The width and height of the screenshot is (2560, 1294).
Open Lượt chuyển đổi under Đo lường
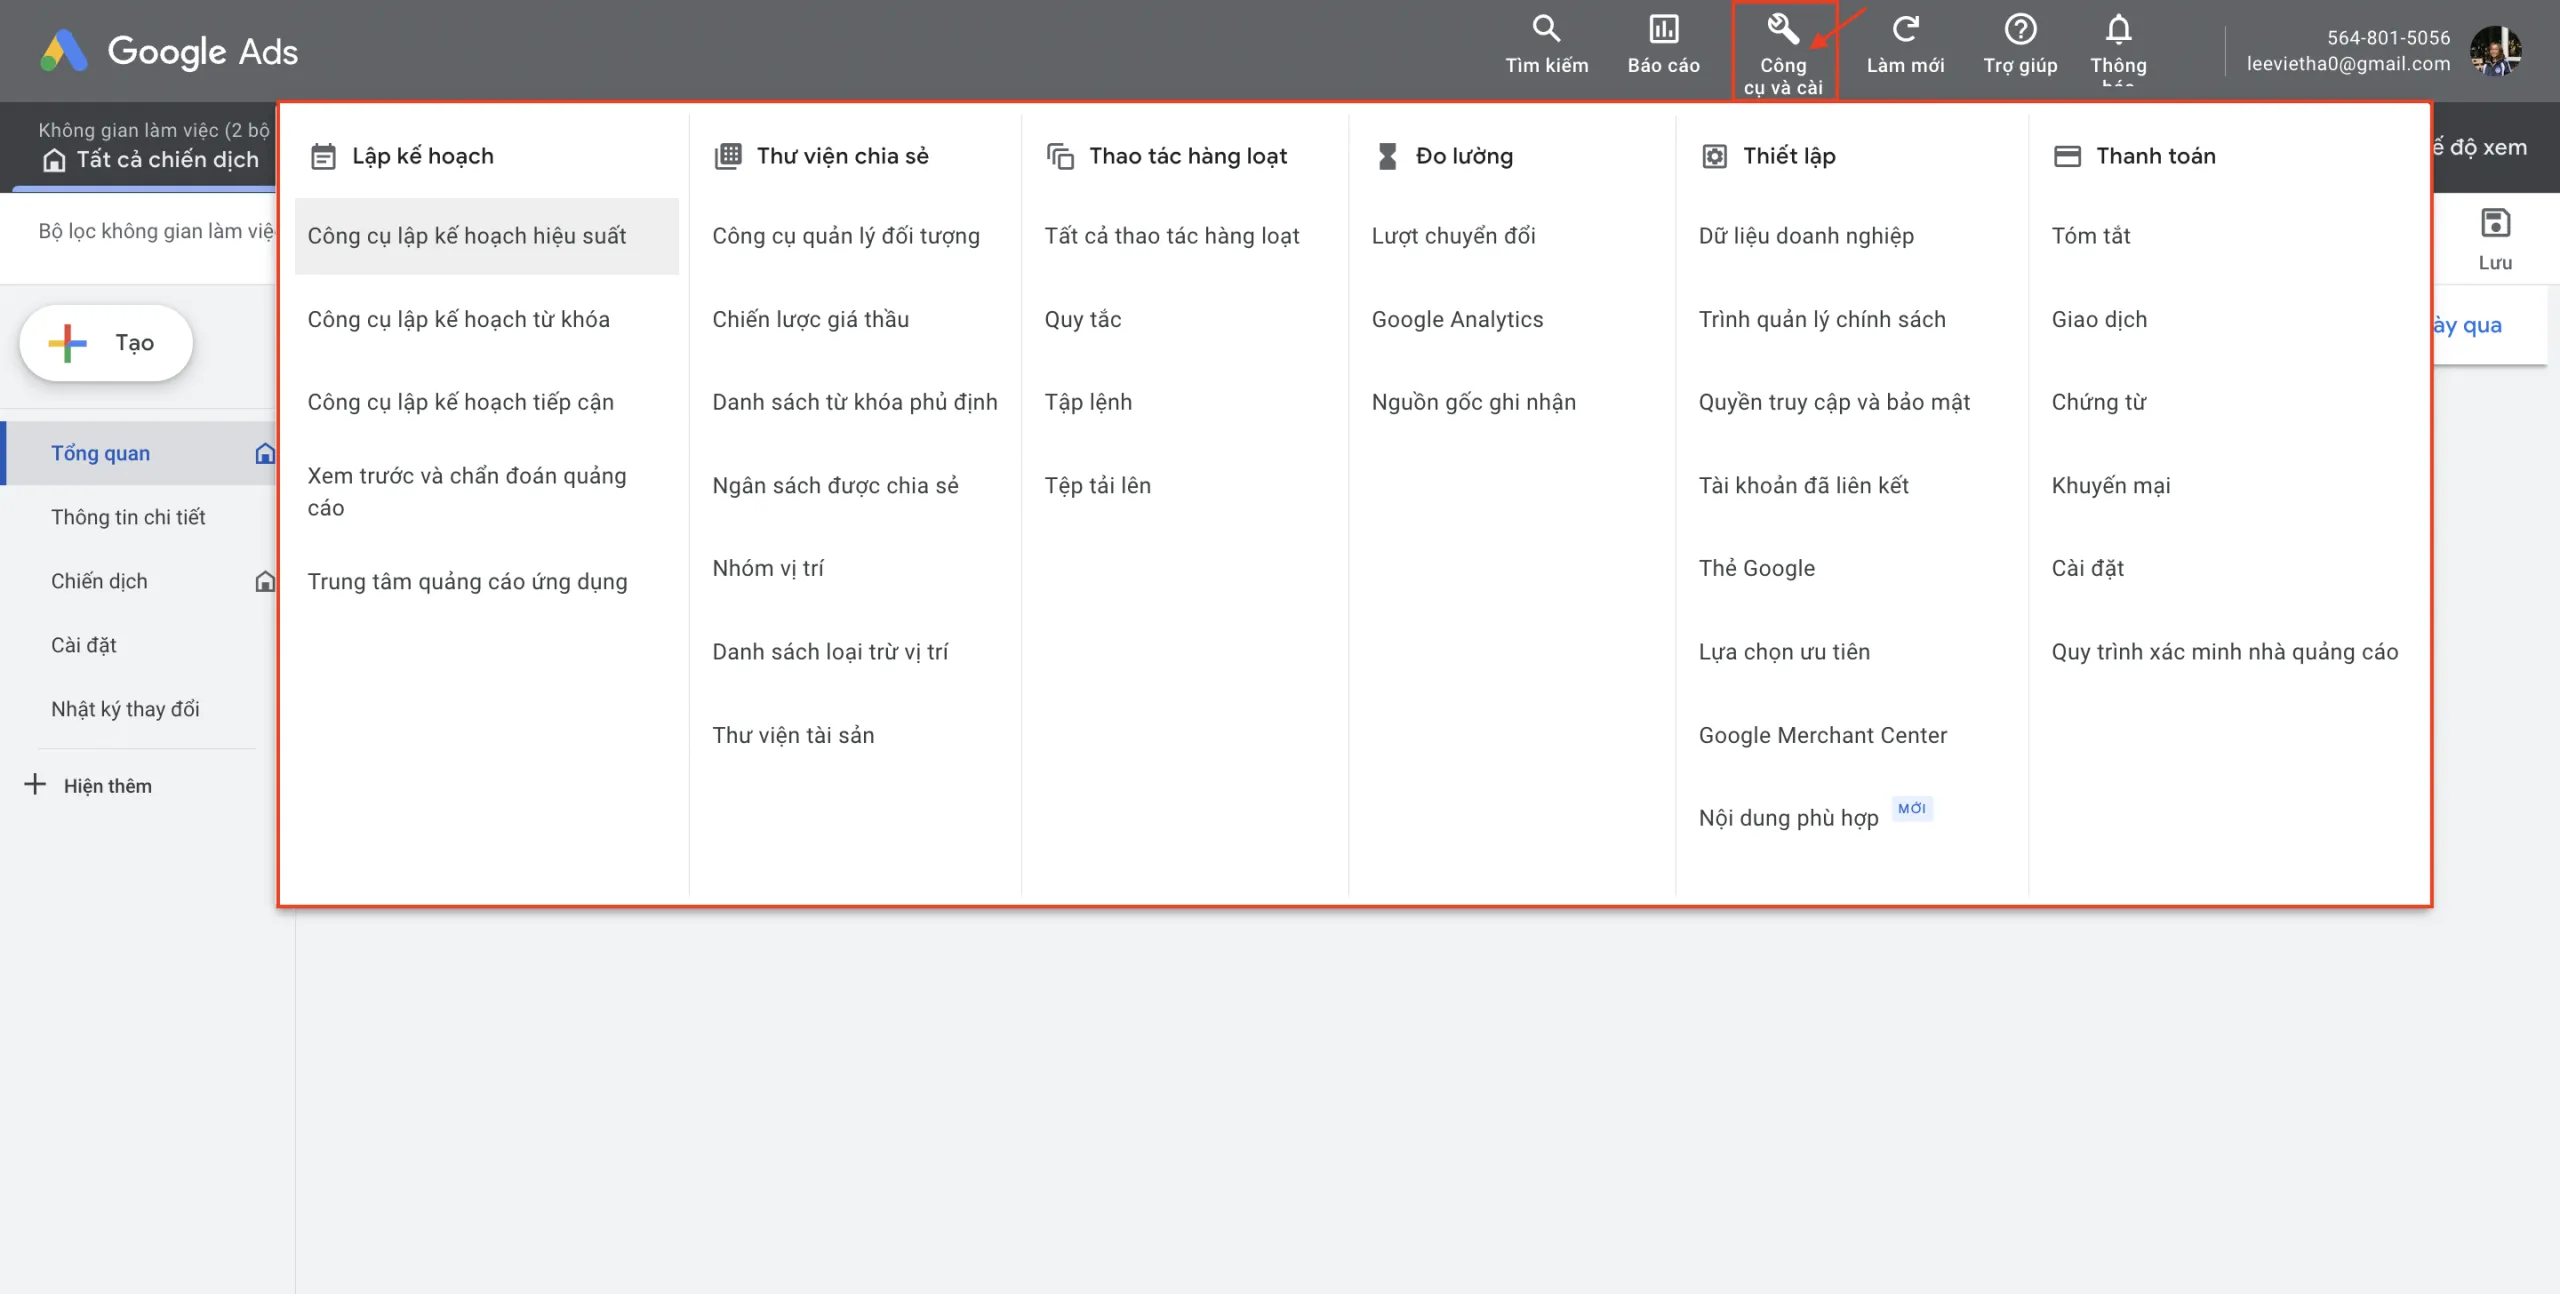[x=1453, y=236]
